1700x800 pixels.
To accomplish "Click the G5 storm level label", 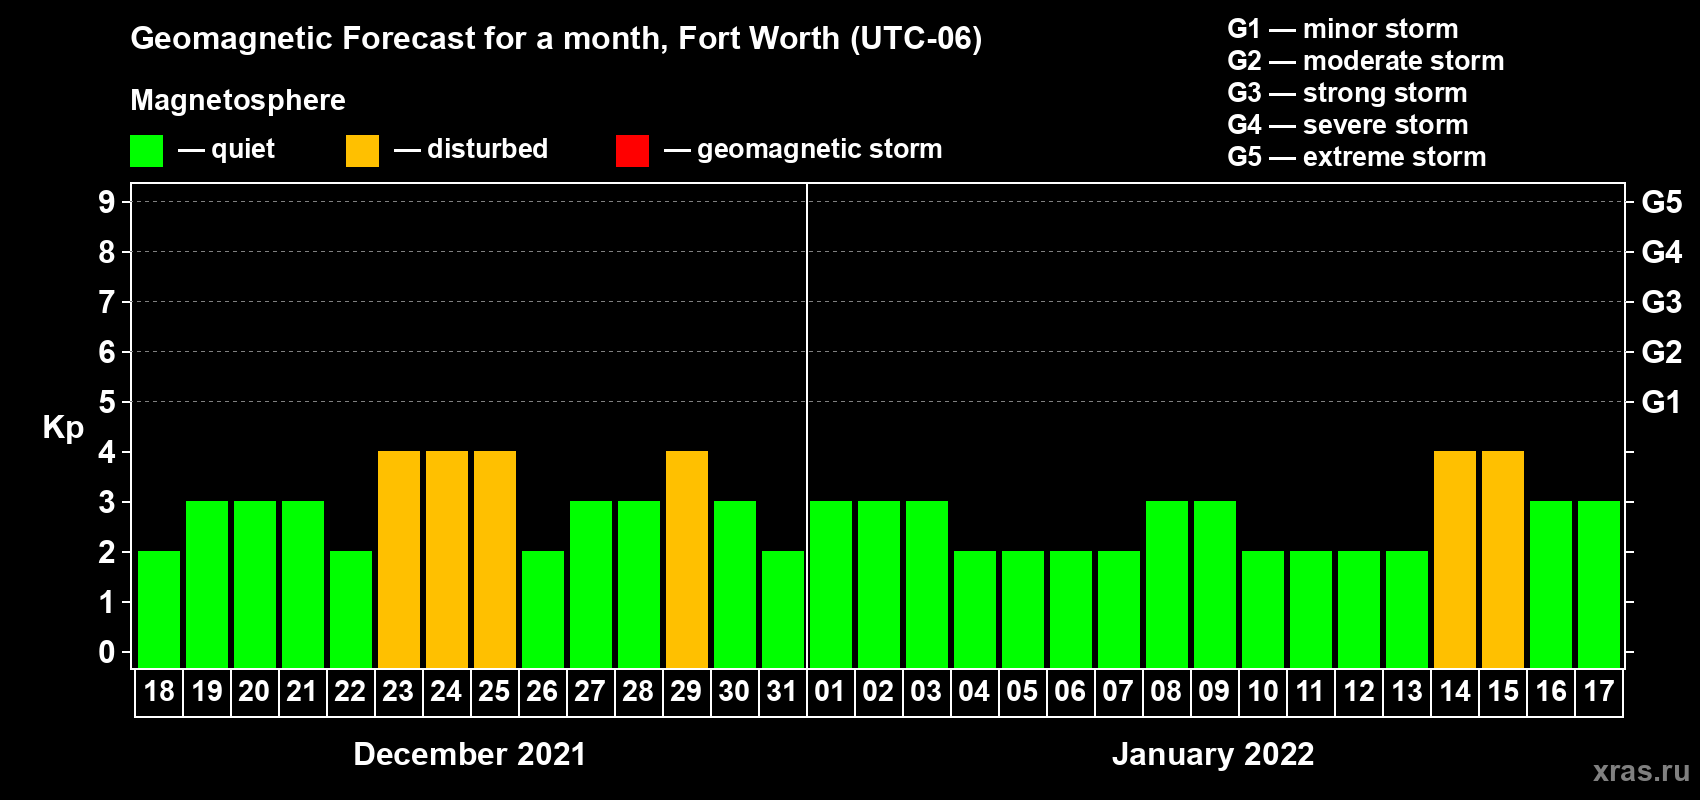I will (1661, 202).
